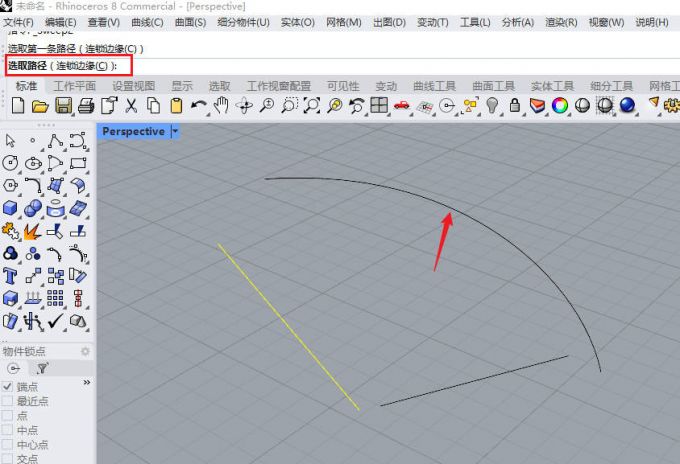The width and height of the screenshot is (680, 464).
Task: Switch to the 可见性 toolbar tab
Action: point(343,86)
